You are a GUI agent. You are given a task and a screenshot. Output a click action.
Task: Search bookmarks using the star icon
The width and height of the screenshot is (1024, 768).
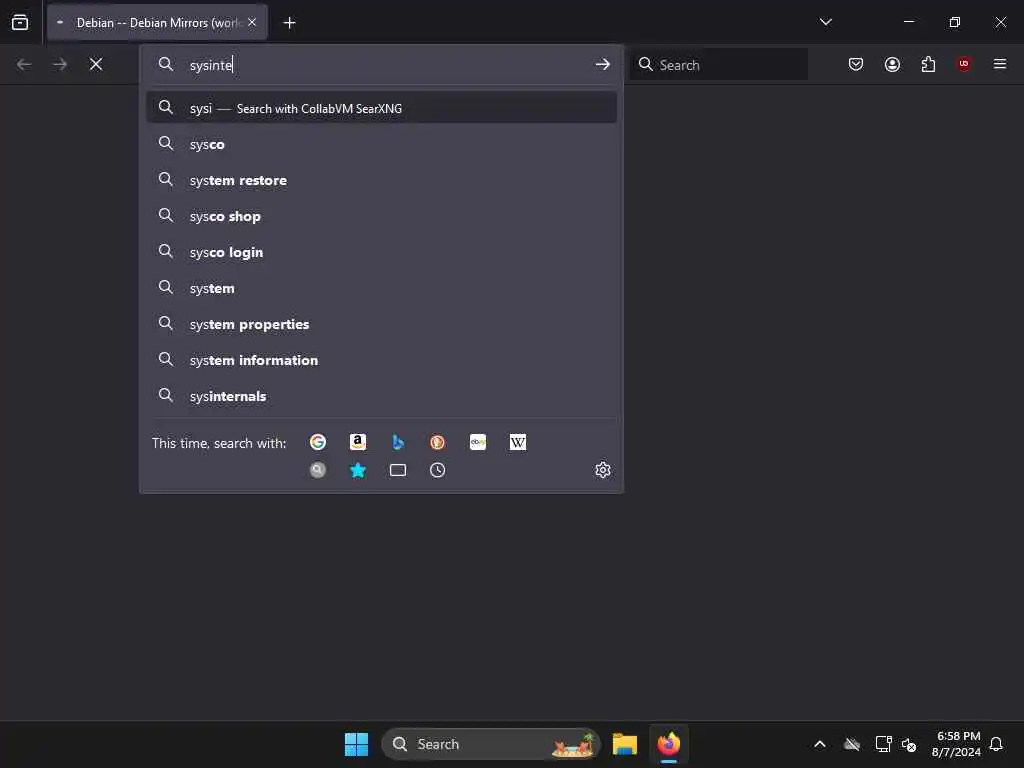(358, 470)
